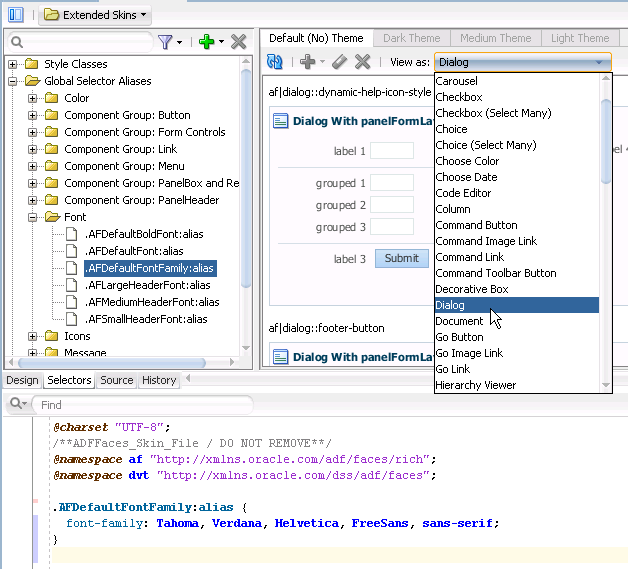Expand the Style Classes tree node

pyautogui.click(x=12, y=64)
